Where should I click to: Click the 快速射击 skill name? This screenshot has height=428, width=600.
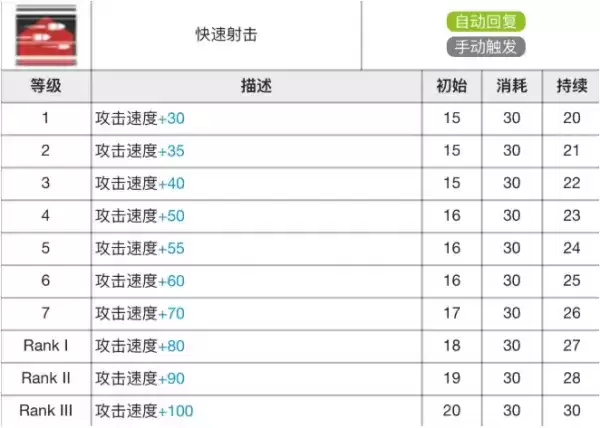225,35
